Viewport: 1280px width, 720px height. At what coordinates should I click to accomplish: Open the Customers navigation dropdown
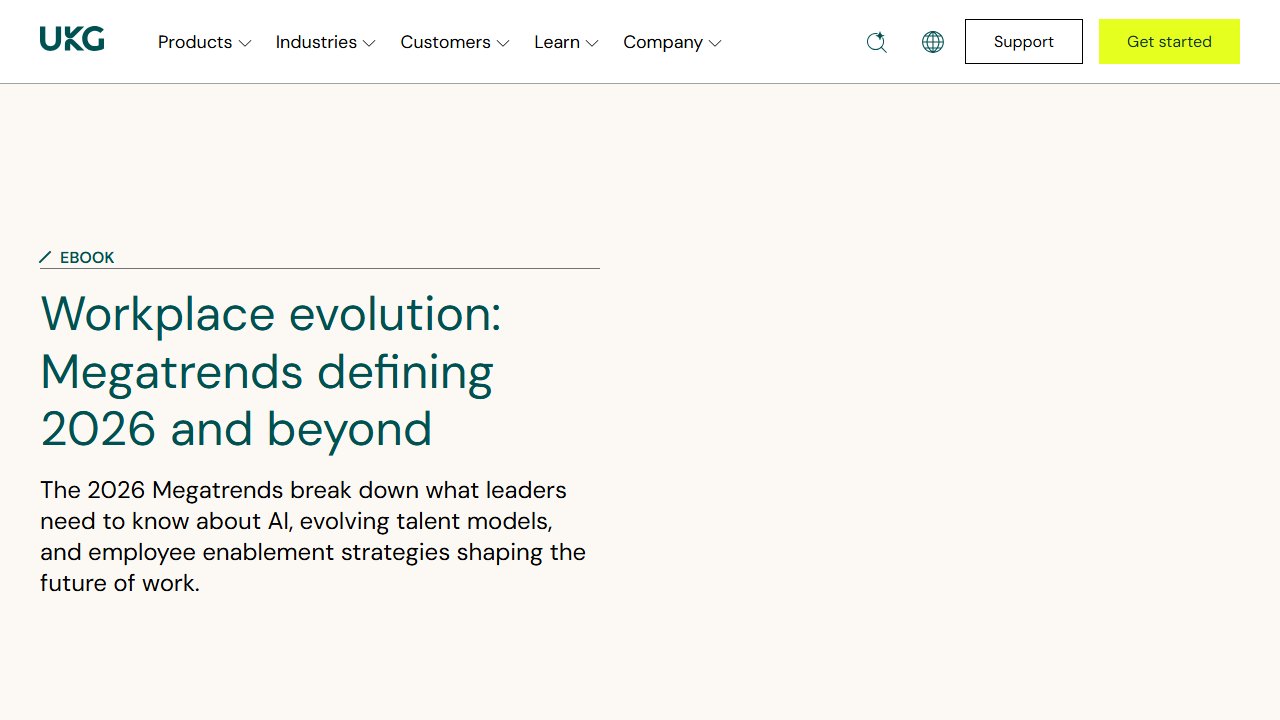(x=455, y=42)
